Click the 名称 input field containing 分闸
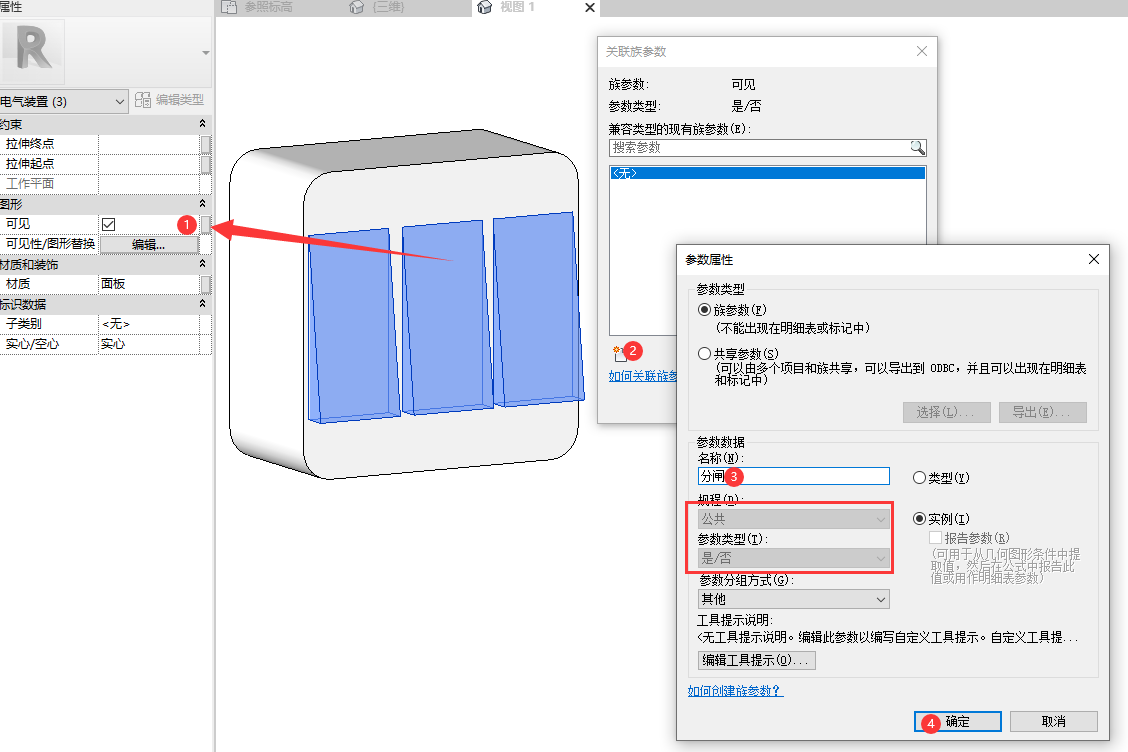 [x=793, y=476]
